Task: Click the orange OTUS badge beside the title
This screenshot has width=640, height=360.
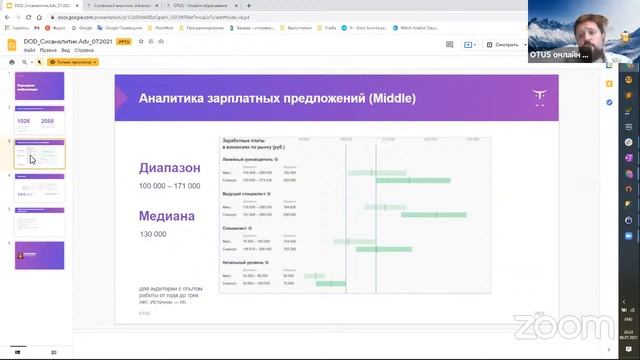Action: click(124, 42)
